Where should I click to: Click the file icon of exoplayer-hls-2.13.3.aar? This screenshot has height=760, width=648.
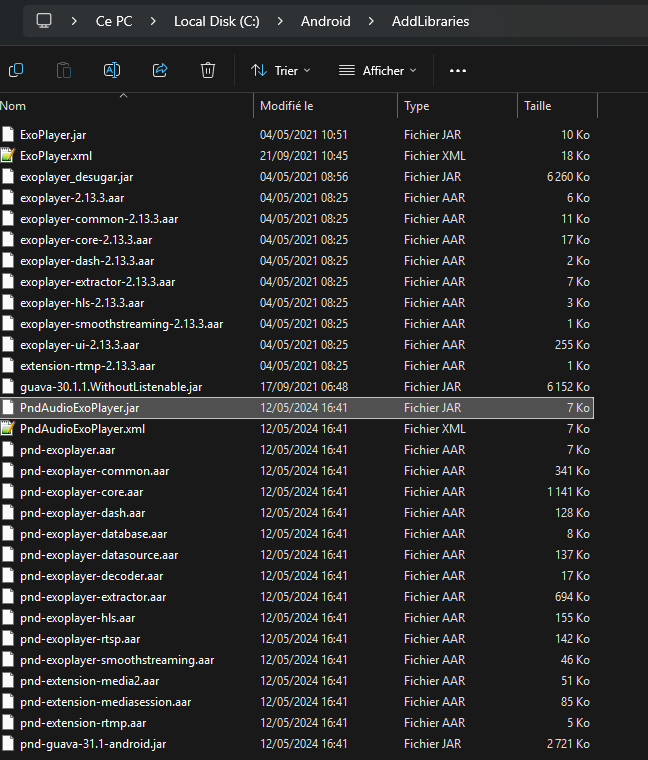8,302
